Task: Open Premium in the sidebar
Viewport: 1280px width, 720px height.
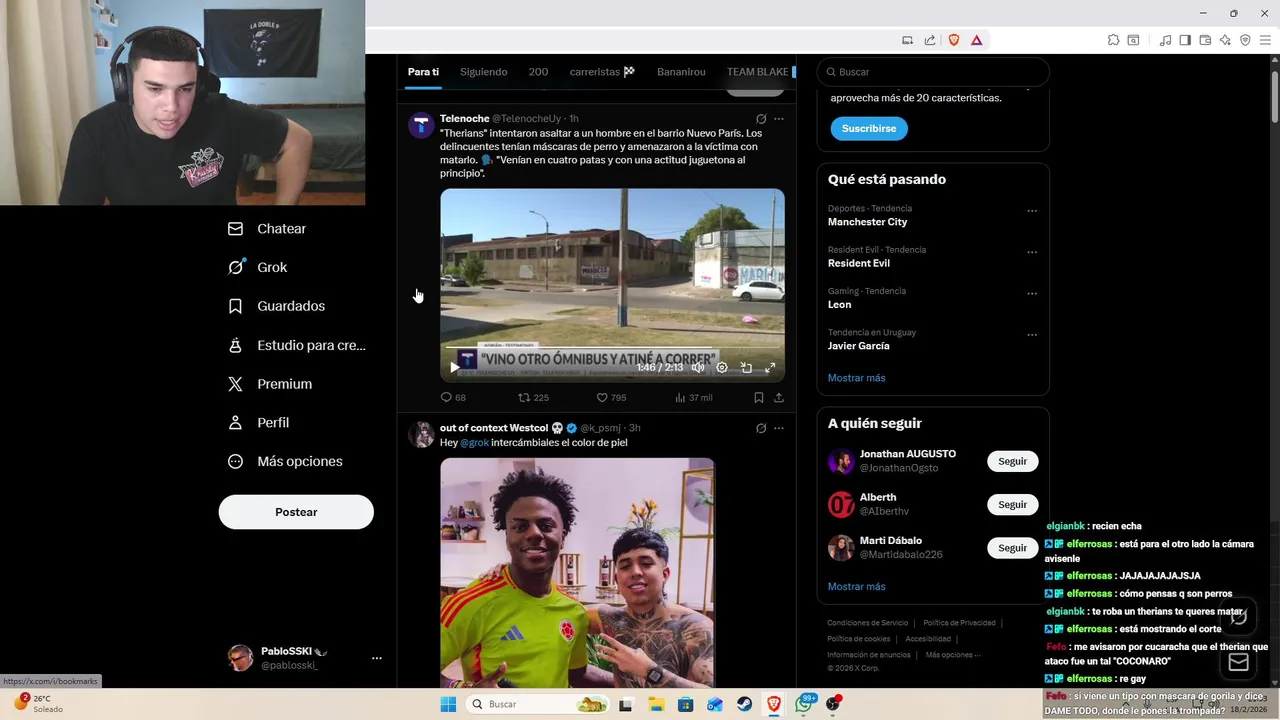Action: pos(269,384)
